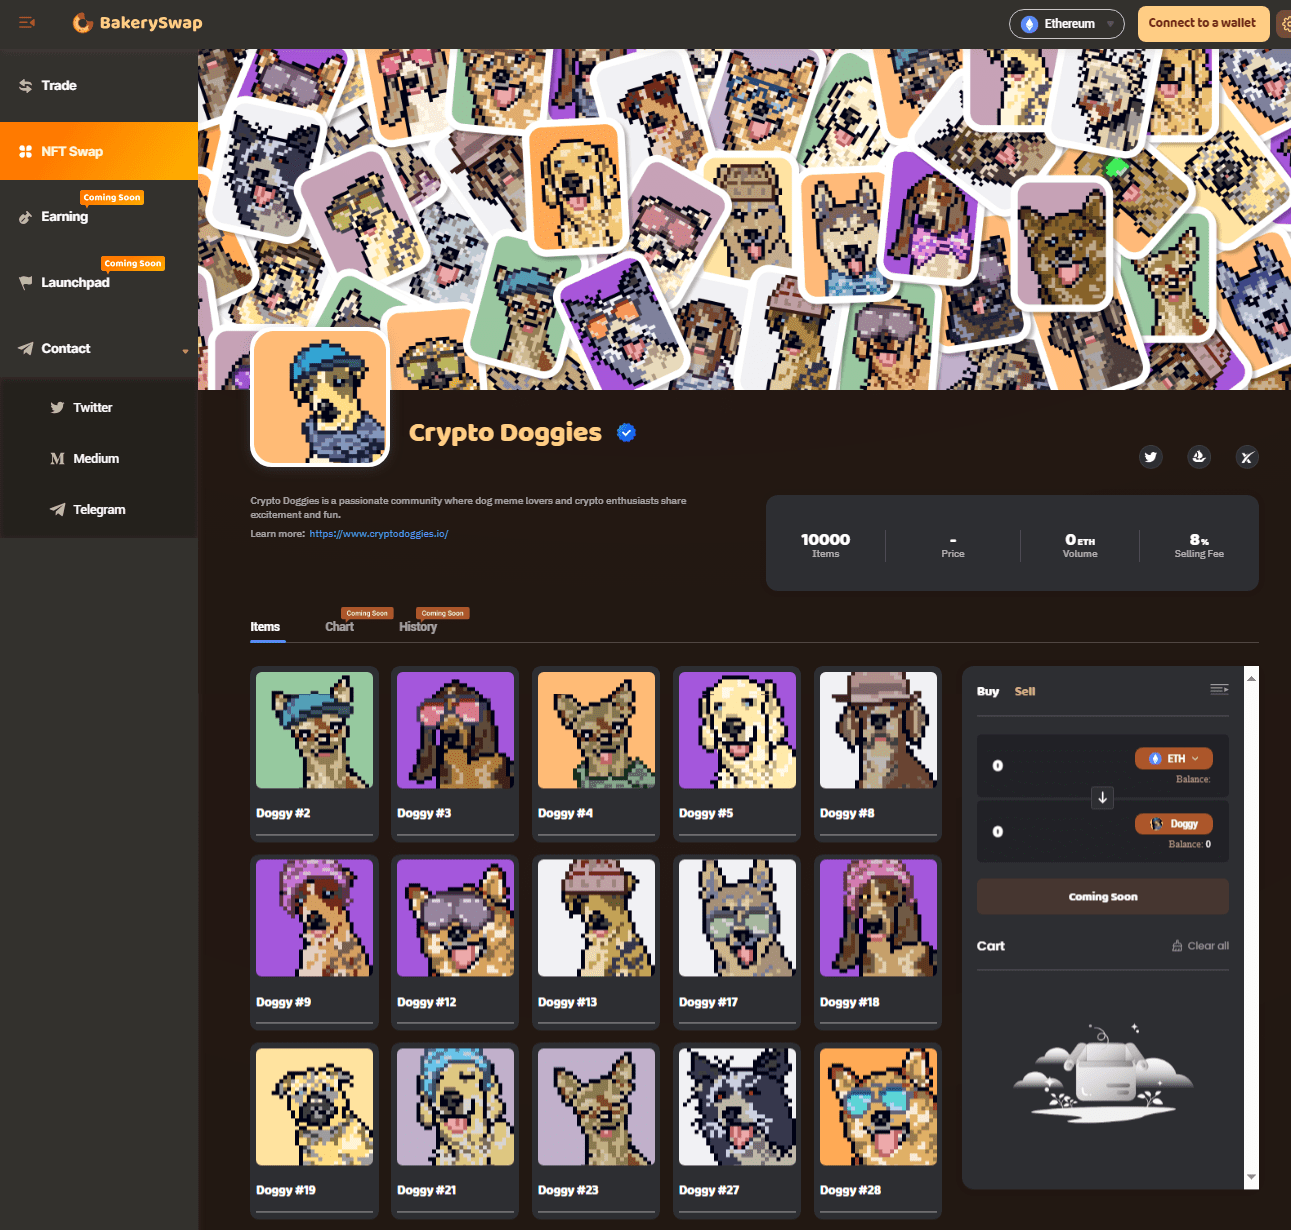Select the Buy tab in swap panel
Viewport: 1291px width, 1230px height.
tap(988, 691)
